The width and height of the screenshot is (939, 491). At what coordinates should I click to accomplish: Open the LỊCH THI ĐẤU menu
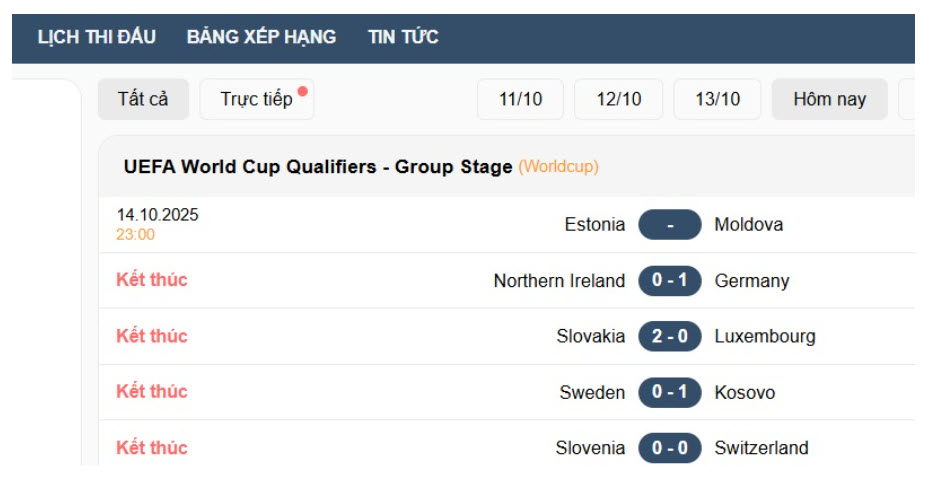point(97,37)
